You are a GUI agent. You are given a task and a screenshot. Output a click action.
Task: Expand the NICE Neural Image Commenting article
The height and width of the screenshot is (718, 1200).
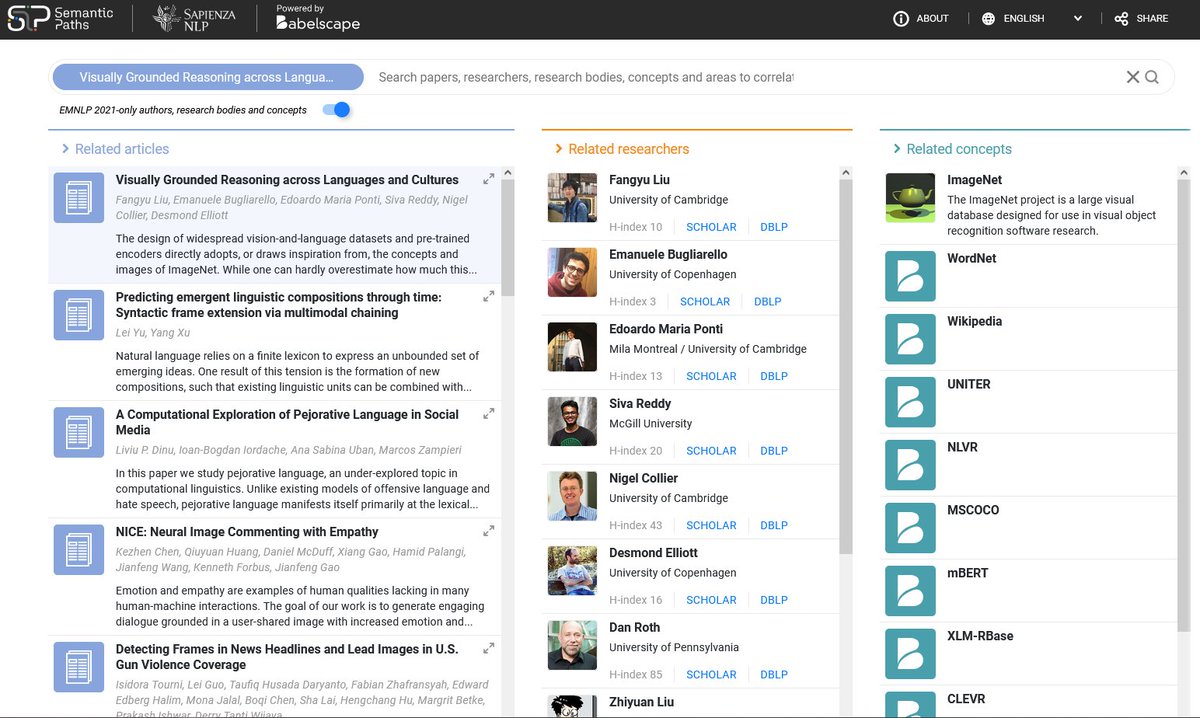pyautogui.click(x=489, y=531)
